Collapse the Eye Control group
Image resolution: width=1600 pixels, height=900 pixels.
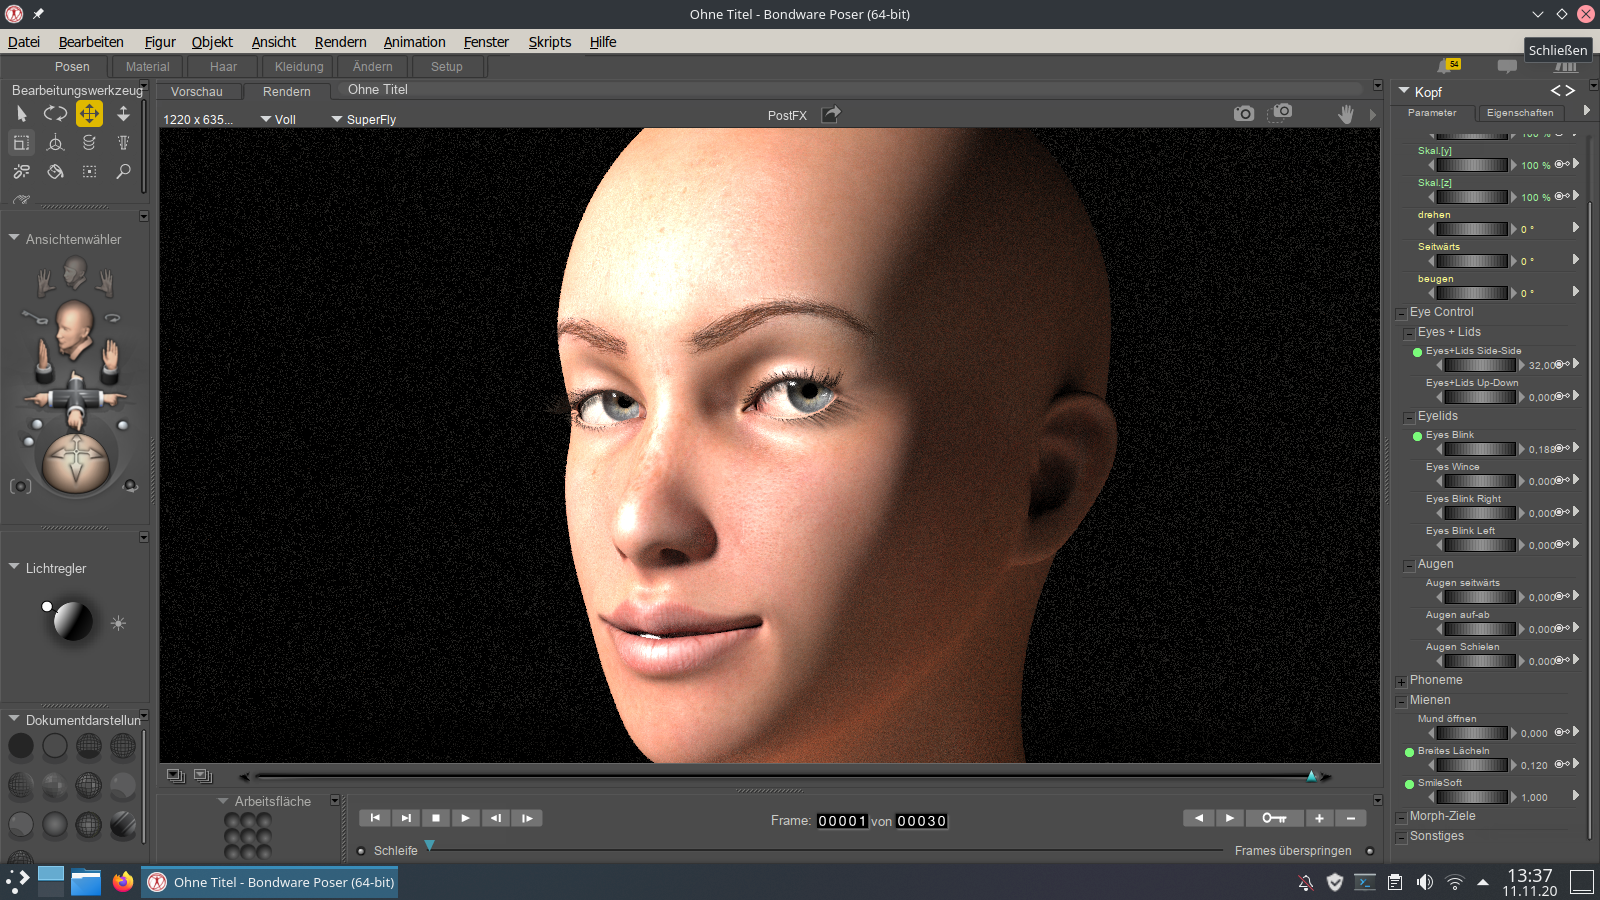[x=1401, y=313]
